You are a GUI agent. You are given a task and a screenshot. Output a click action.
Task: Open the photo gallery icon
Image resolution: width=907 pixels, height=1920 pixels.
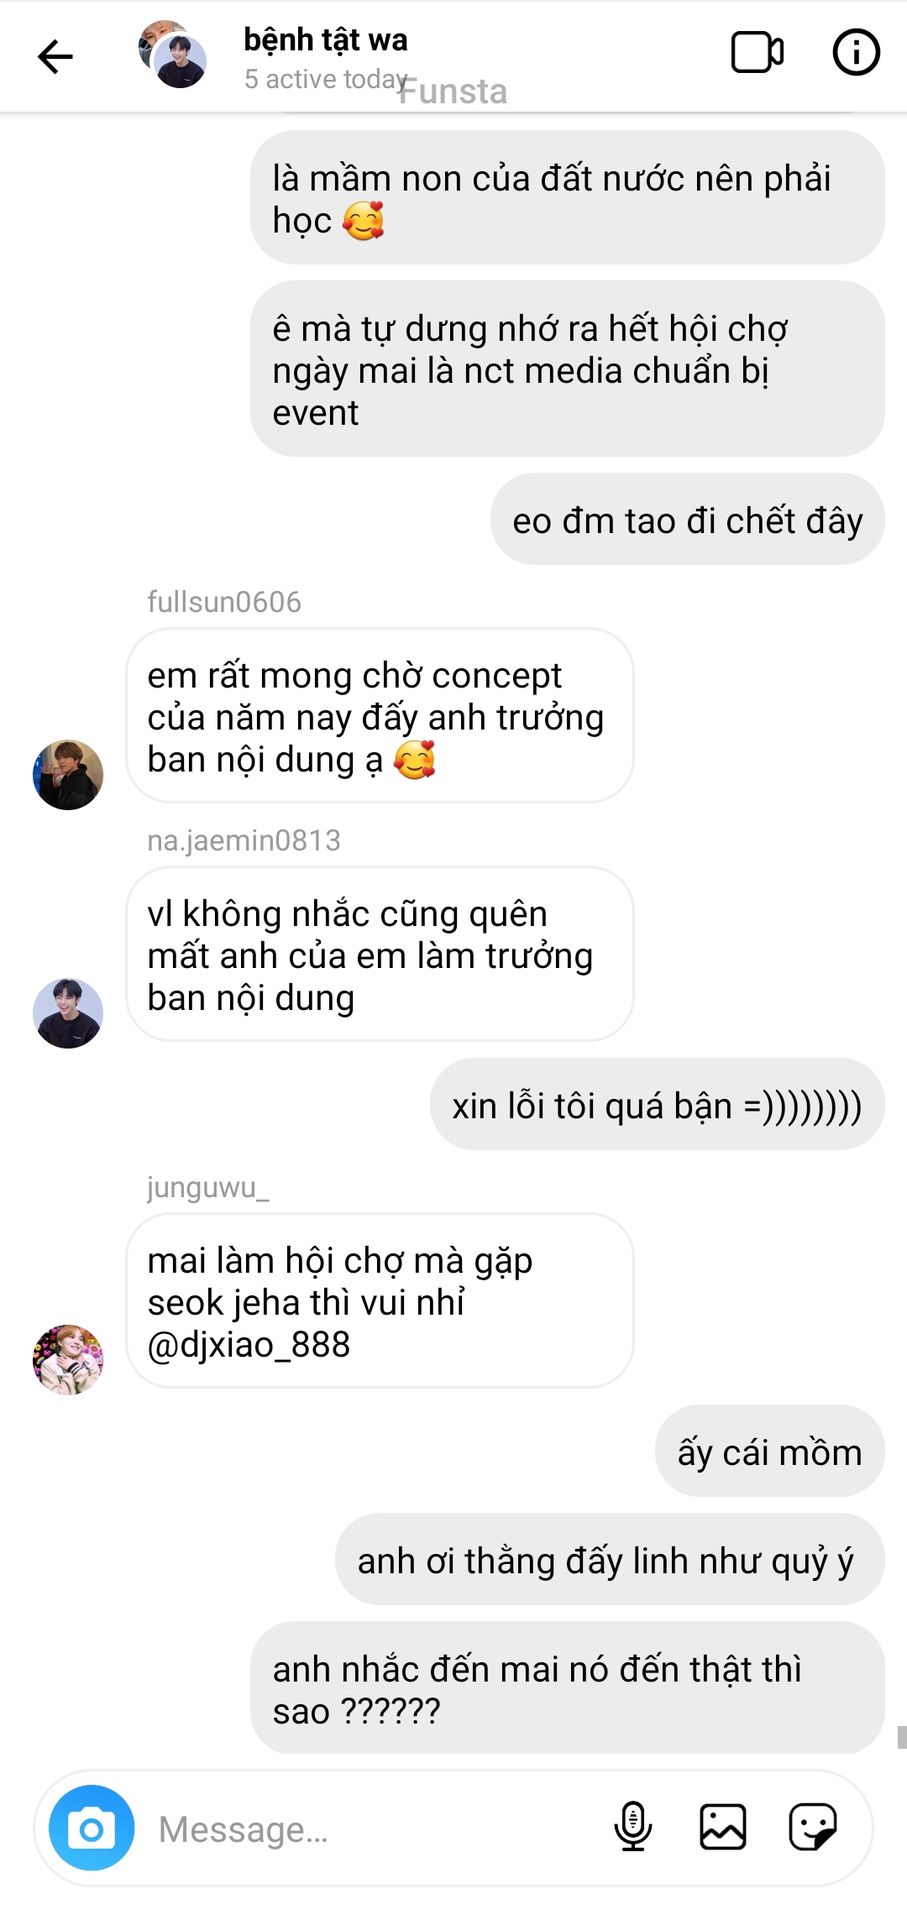click(723, 1827)
